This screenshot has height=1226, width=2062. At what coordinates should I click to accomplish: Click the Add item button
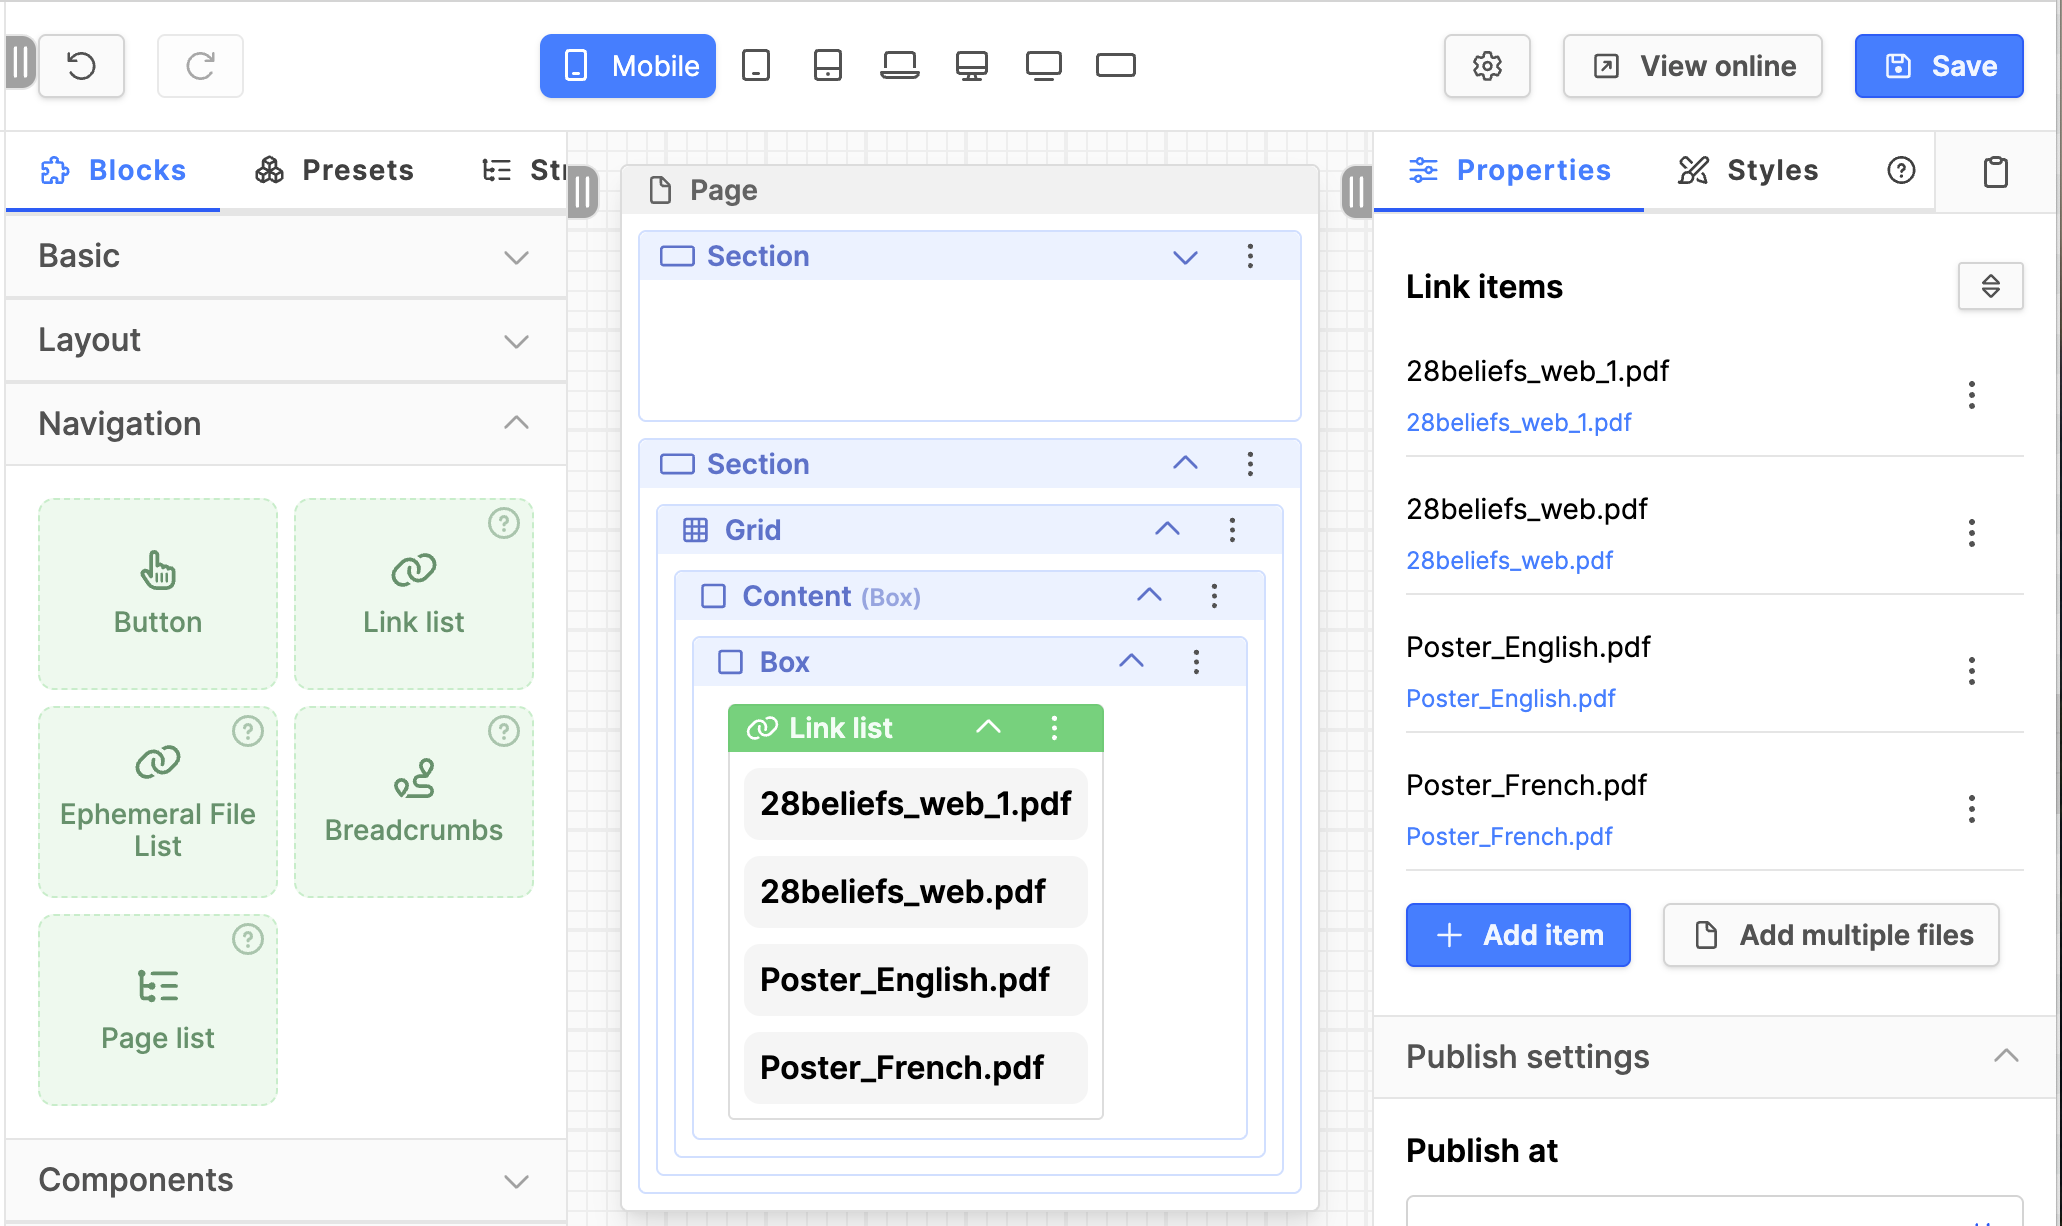[x=1518, y=935]
